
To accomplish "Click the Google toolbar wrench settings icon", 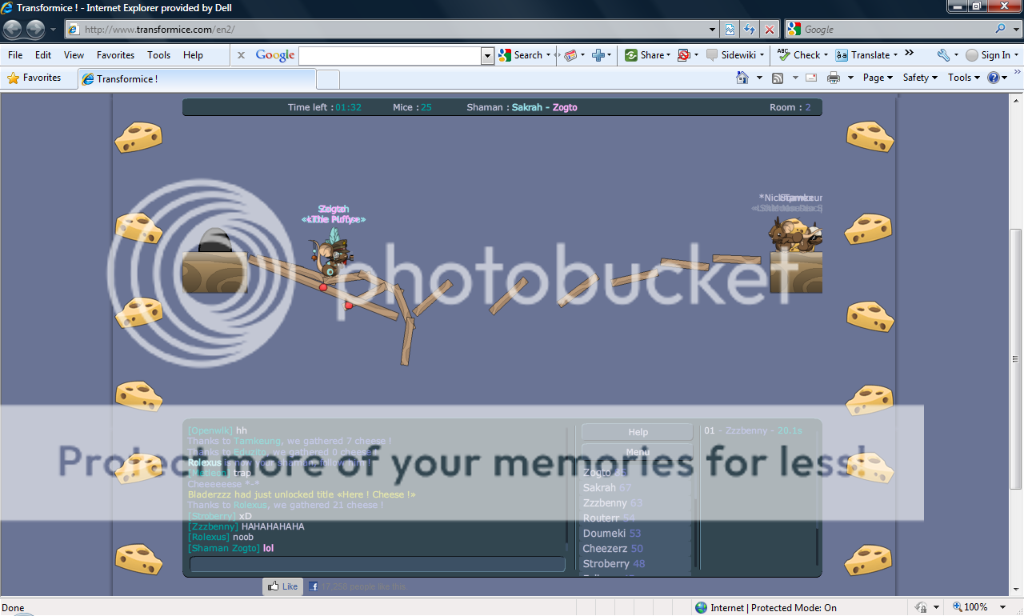I will coord(942,55).
